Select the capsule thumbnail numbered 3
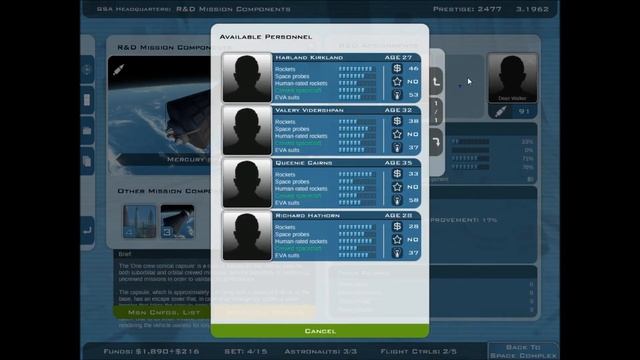Viewport: 640px width, 360px height. [x=177, y=222]
